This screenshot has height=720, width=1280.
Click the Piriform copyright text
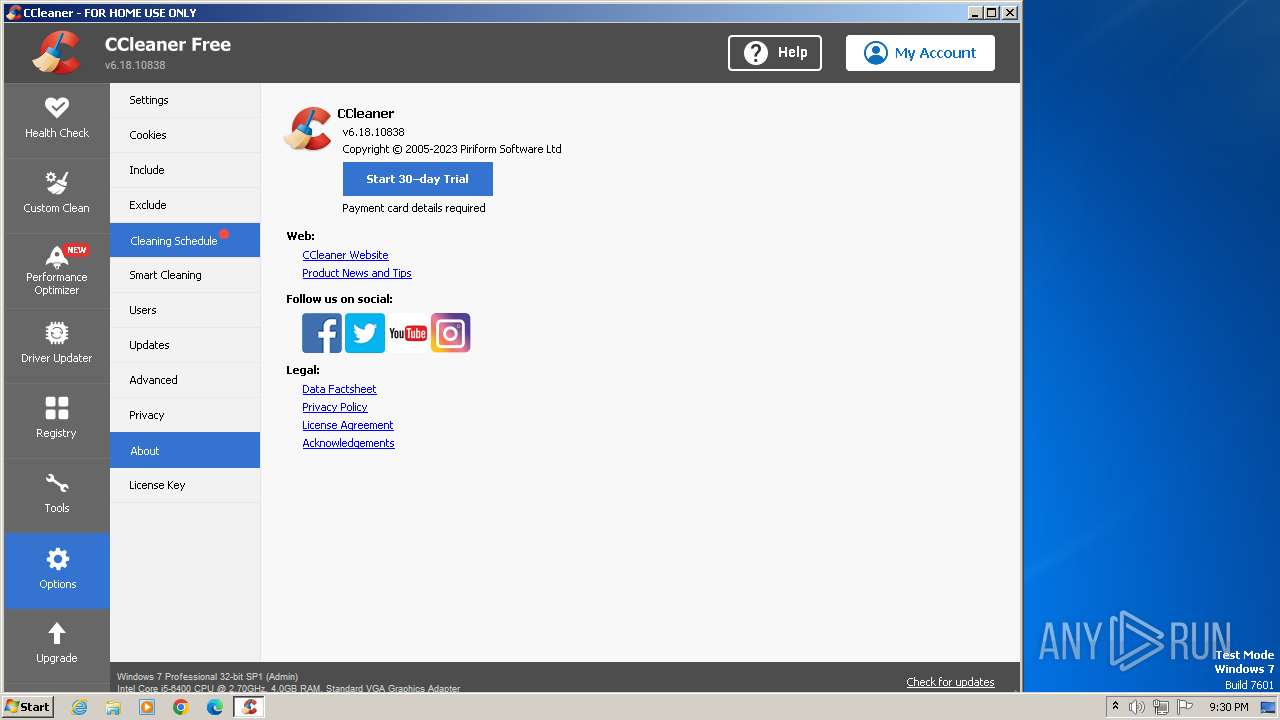452,149
